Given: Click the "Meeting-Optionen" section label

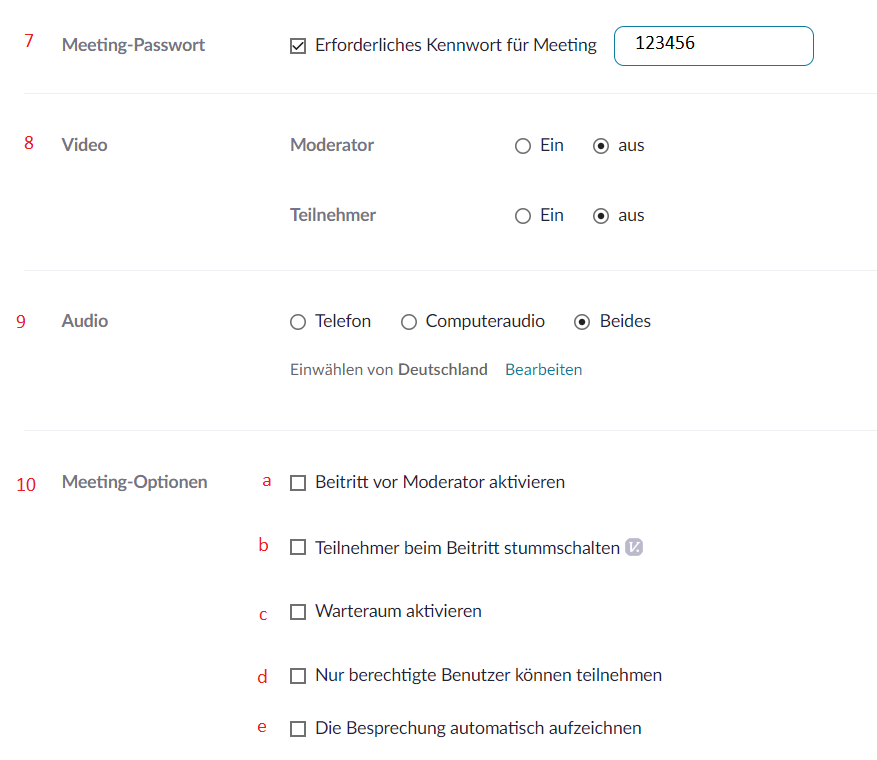Looking at the screenshot, I should tap(134, 483).
